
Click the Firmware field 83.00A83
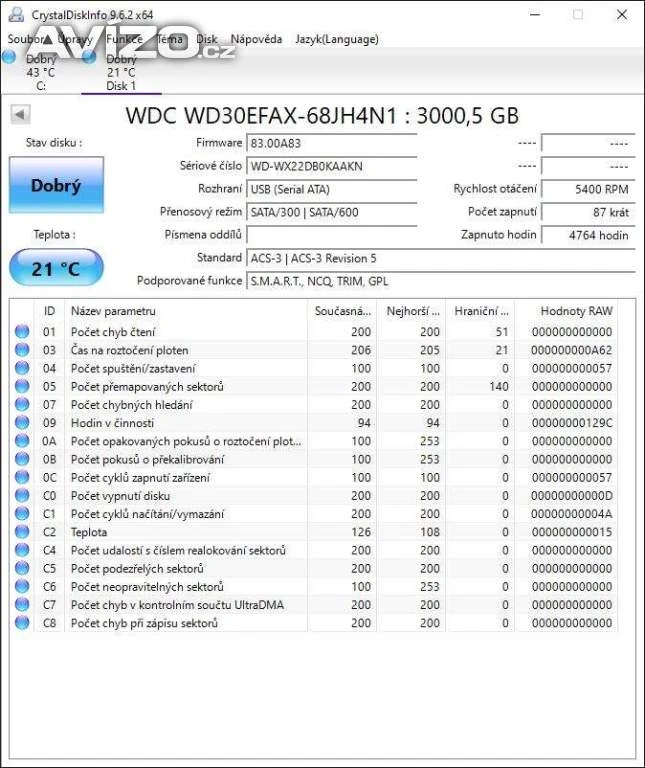(332, 144)
